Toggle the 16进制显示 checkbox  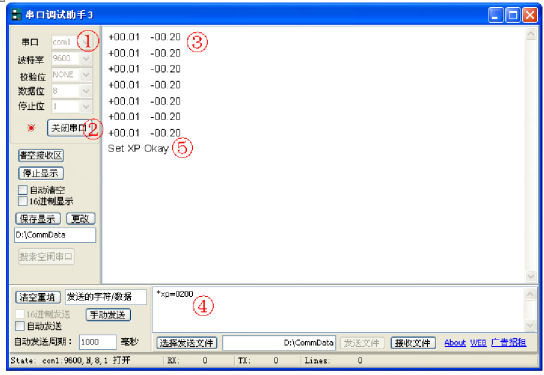pos(23,201)
